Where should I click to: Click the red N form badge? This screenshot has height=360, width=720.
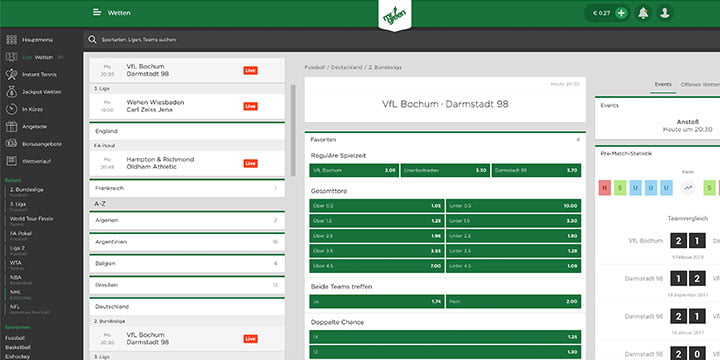605,187
